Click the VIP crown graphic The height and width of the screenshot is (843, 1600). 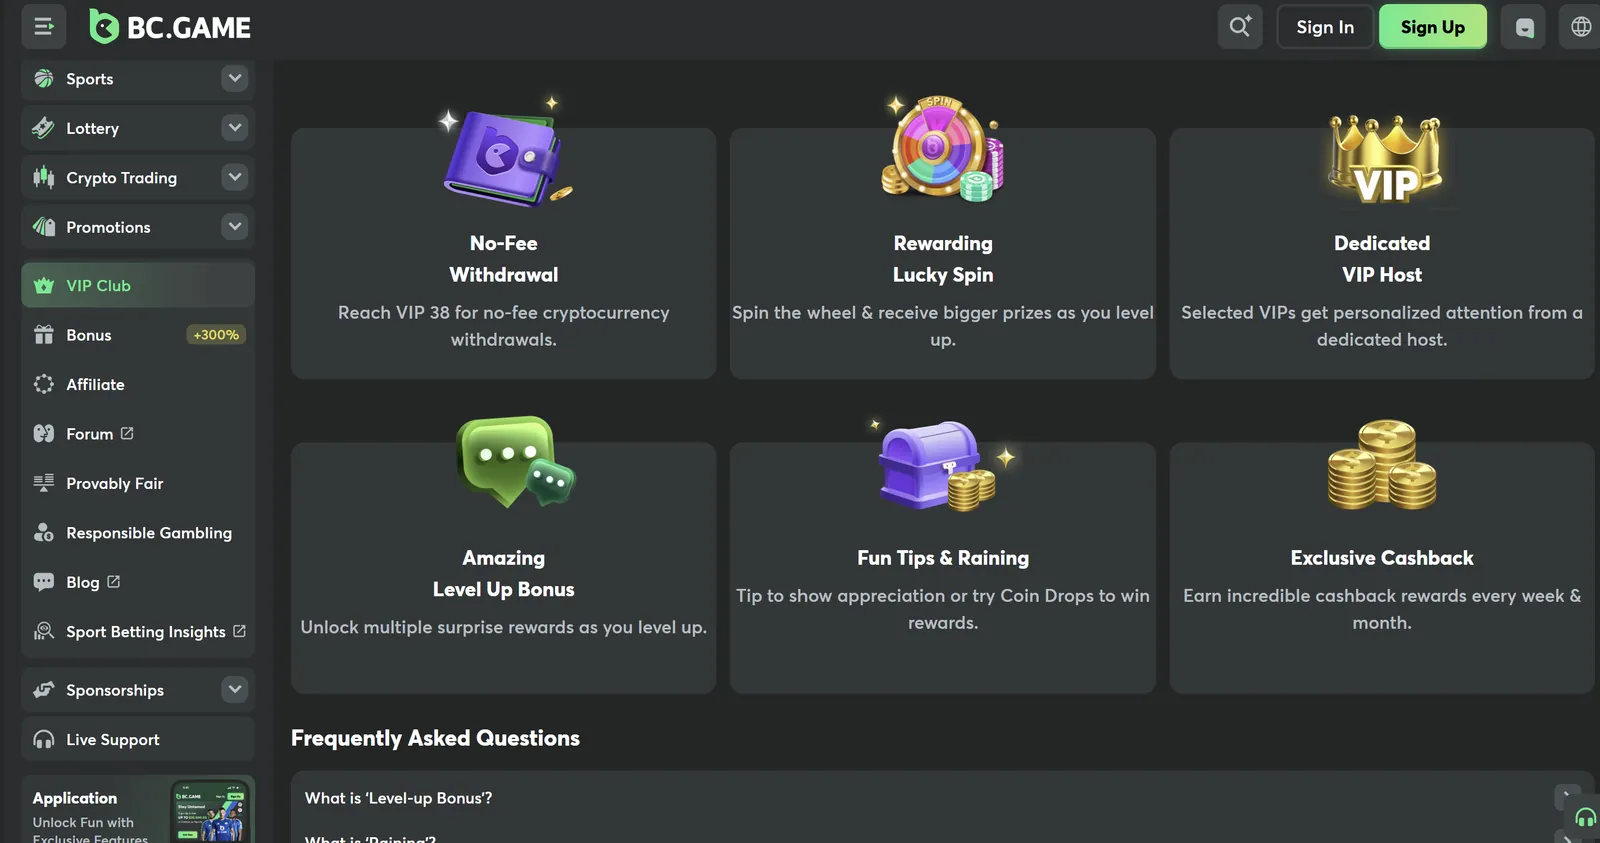pyautogui.click(x=1384, y=160)
